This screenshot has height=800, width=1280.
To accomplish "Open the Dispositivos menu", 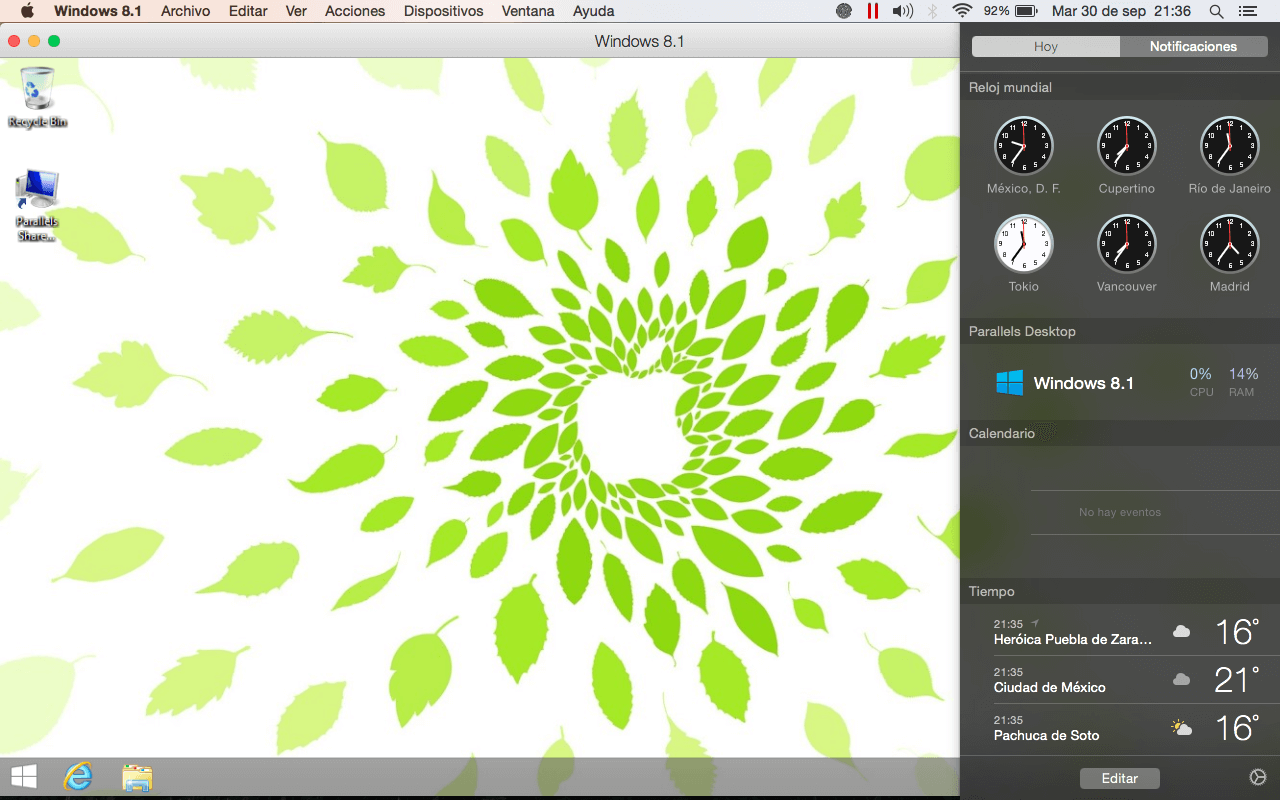I will coord(443,11).
